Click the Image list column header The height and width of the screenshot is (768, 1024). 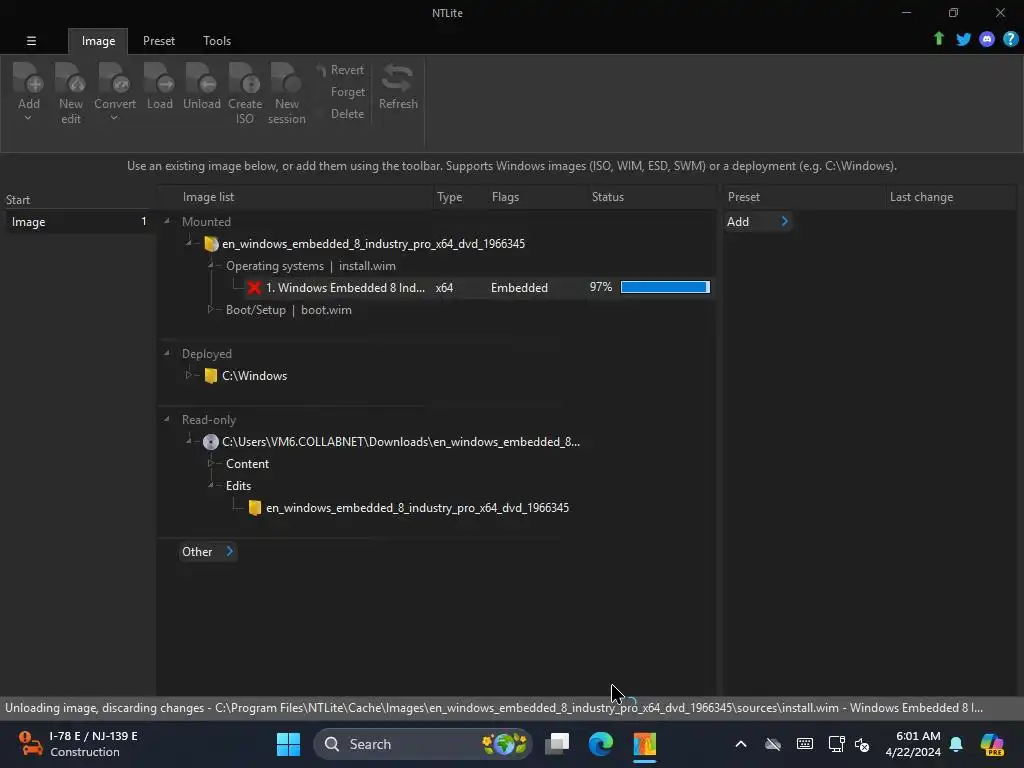pos(208,197)
